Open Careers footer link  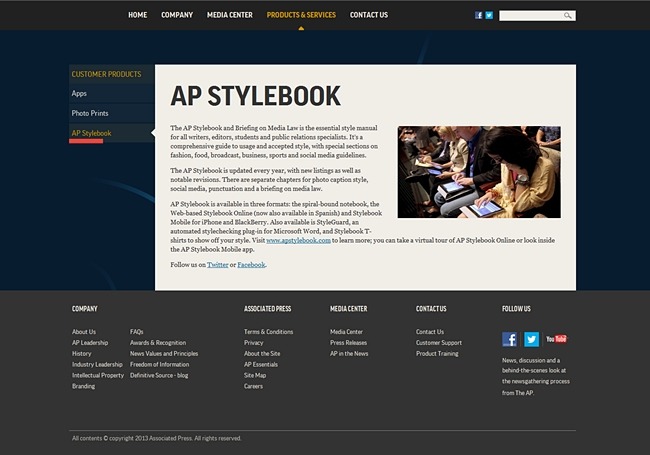coord(253,386)
